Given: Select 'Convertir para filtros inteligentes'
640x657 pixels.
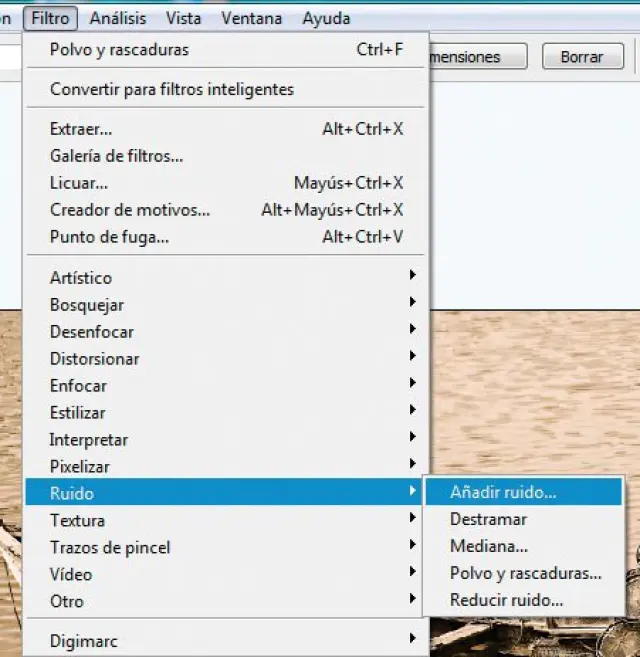Looking at the screenshot, I should pos(171,89).
